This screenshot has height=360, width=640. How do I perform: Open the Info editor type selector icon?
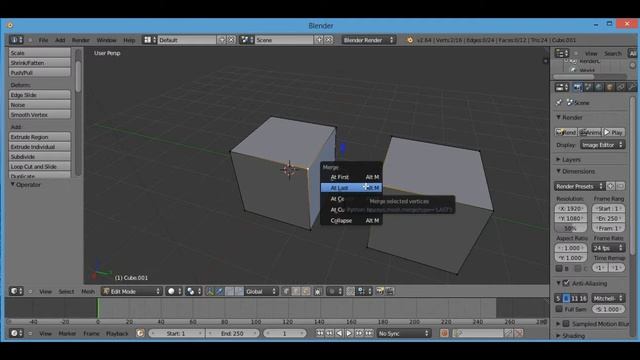click(16, 40)
